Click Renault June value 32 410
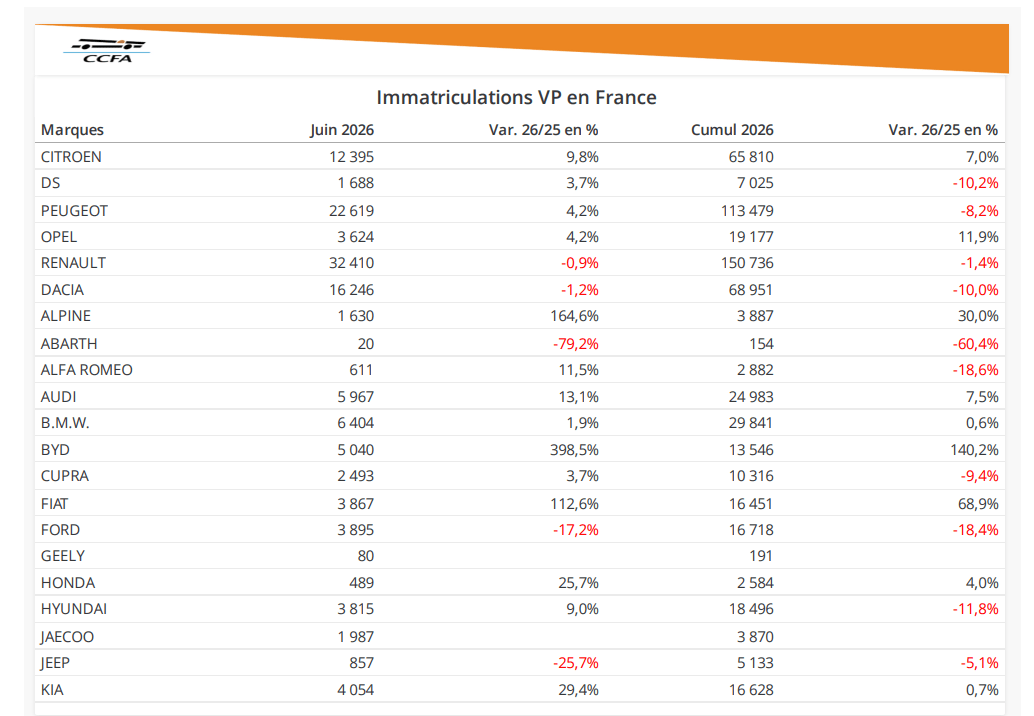This screenshot has height=716, width=1034. (351, 263)
